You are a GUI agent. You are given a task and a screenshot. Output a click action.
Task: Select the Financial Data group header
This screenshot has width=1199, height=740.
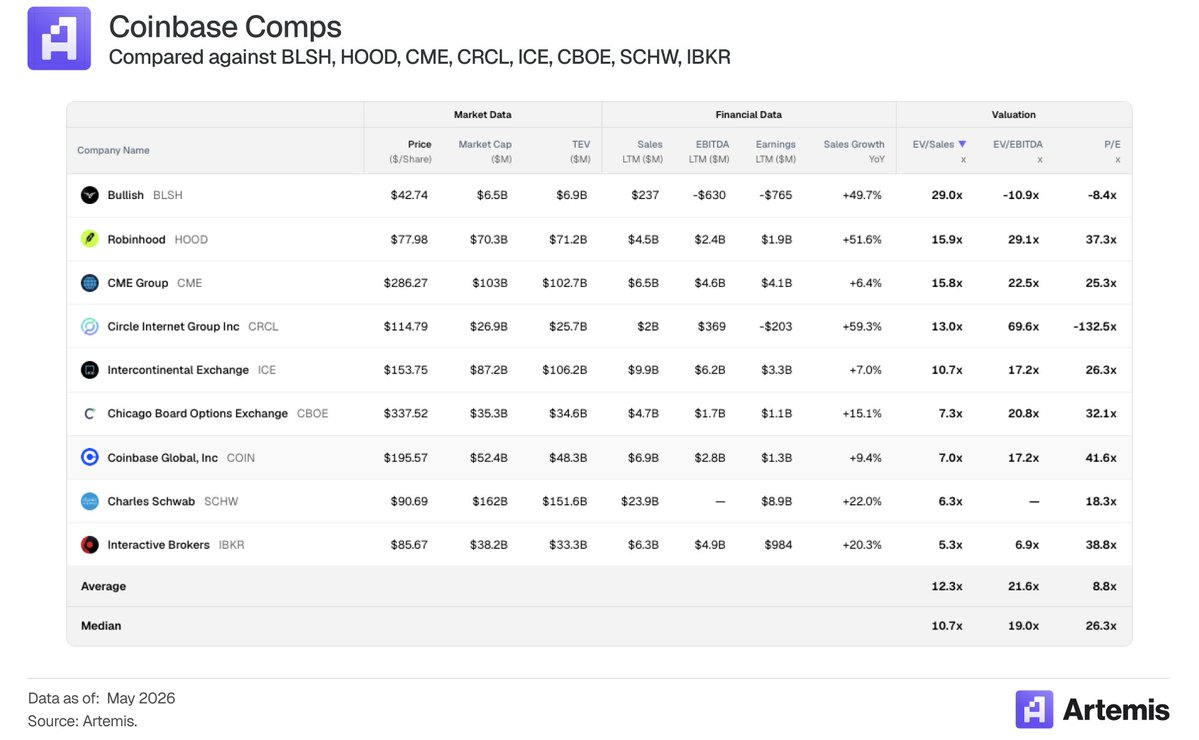coord(749,115)
